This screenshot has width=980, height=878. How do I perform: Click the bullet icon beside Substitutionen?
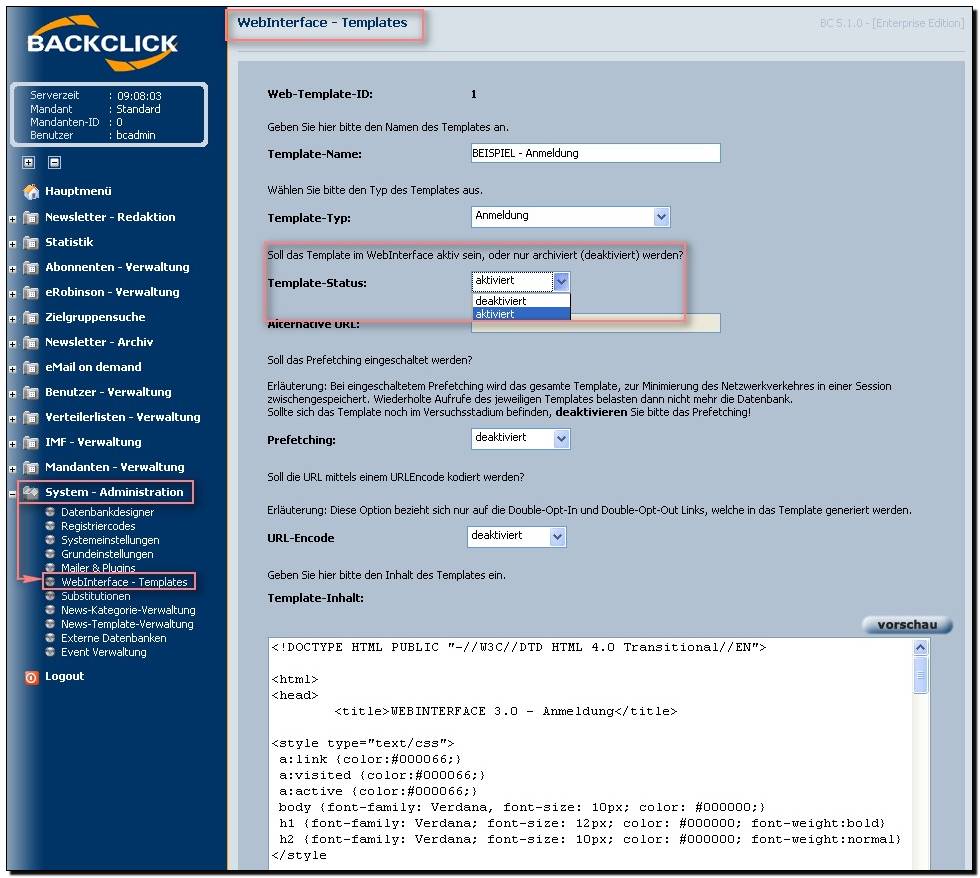(50, 596)
